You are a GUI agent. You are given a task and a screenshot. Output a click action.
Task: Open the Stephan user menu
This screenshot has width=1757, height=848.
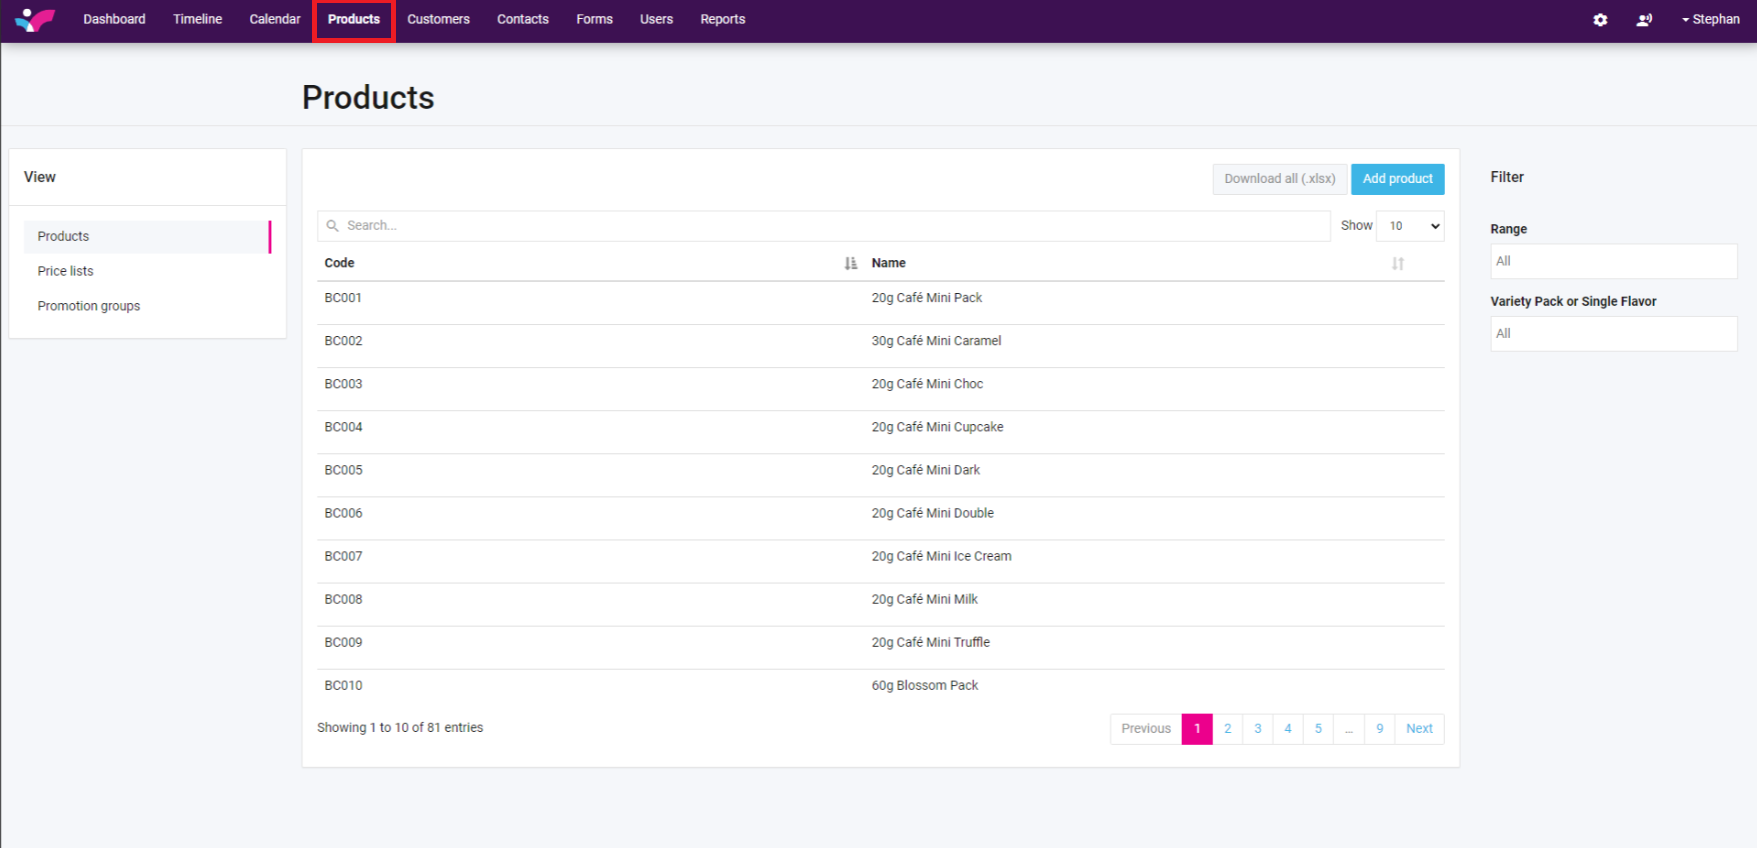[1710, 20]
